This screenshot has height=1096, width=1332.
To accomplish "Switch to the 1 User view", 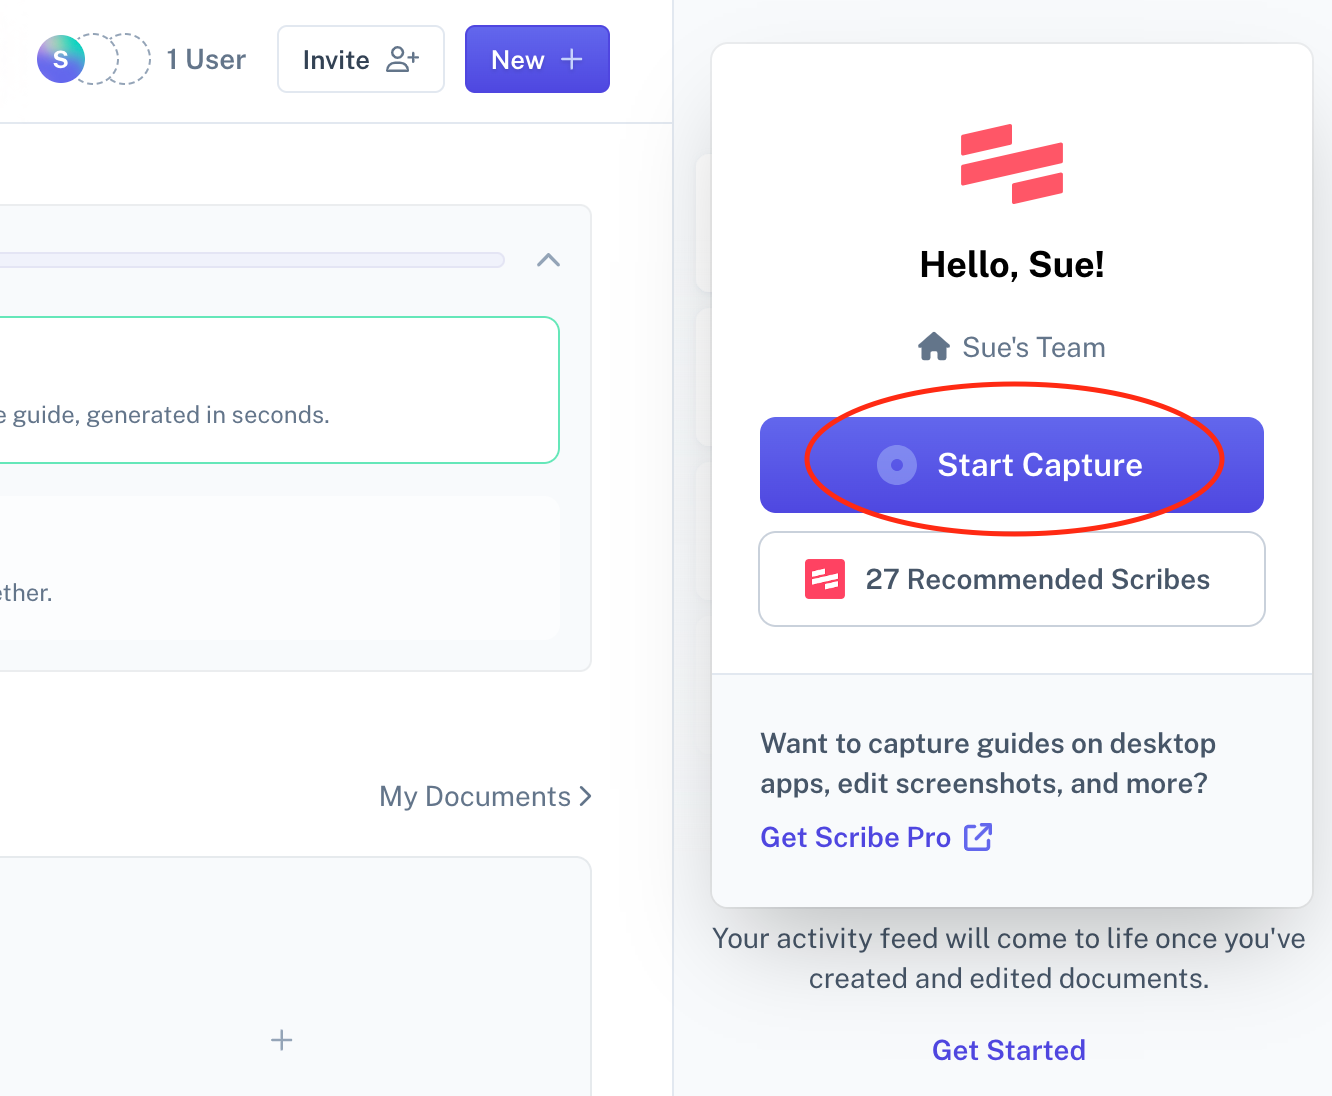I will coord(205,59).
